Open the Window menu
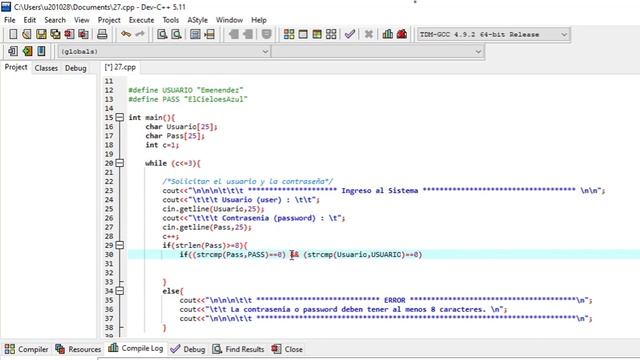 point(229,20)
